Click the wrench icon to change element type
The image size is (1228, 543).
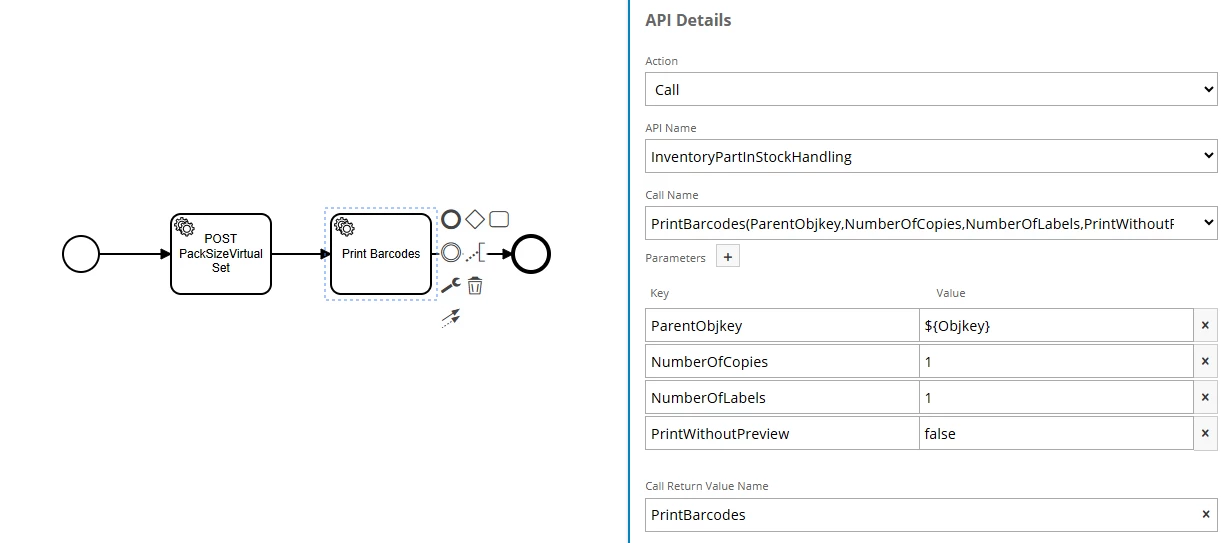(x=451, y=286)
